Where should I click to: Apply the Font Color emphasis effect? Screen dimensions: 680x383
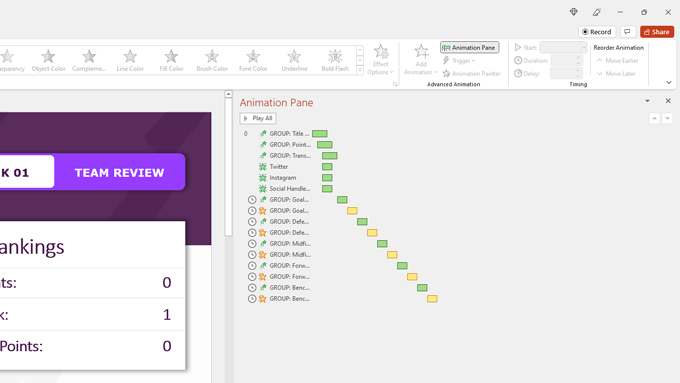coord(253,60)
